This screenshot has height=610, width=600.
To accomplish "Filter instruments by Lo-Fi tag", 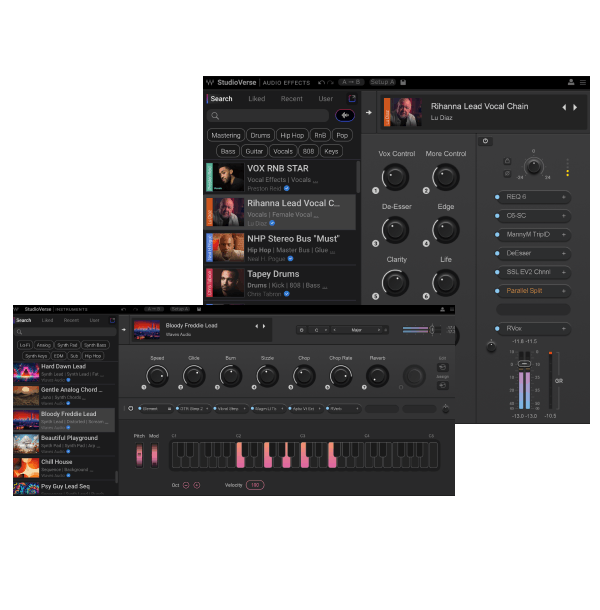I will pyautogui.click(x=25, y=345).
